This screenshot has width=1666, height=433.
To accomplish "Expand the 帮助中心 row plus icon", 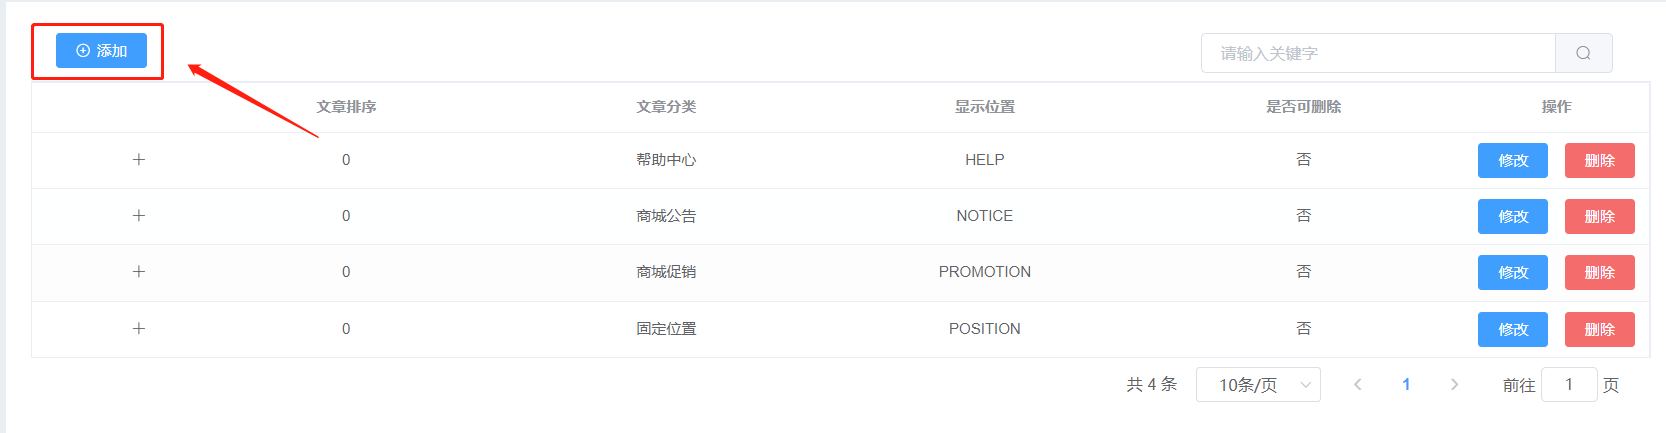I will (x=139, y=160).
